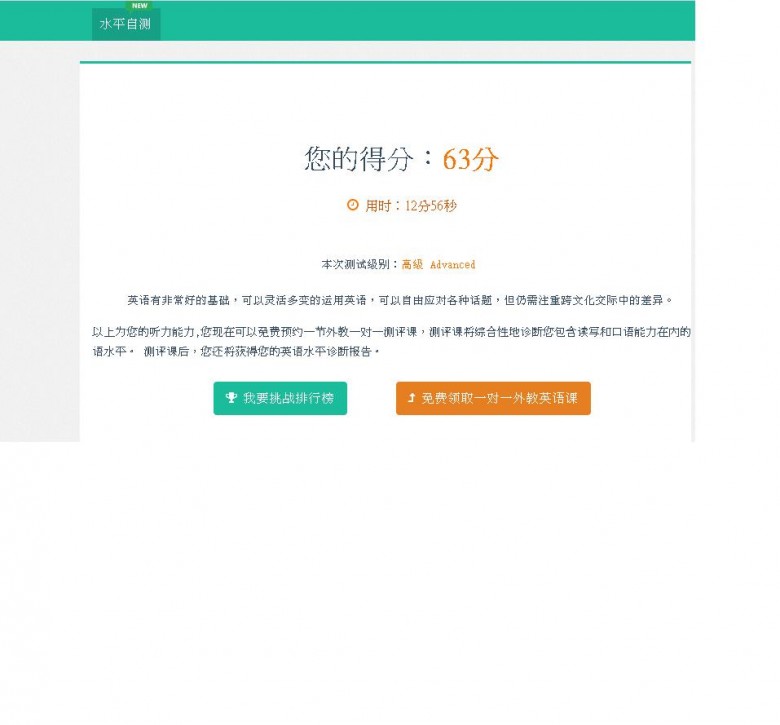Open the 水平自测 tab
The image size is (780, 725).
click(126, 24)
